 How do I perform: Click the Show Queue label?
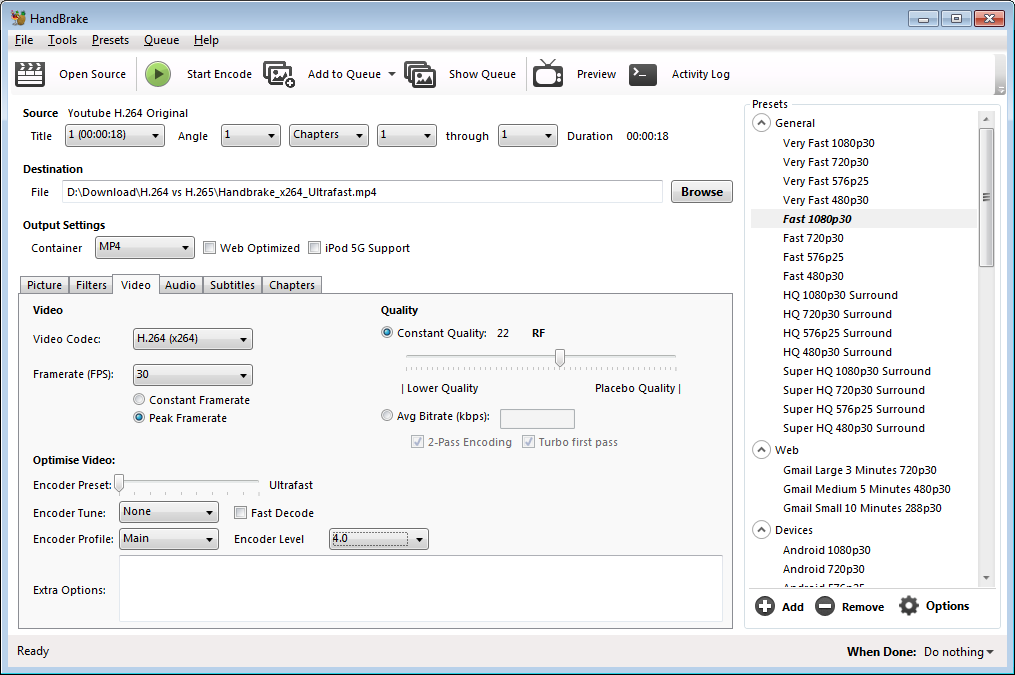(x=482, y=74)
